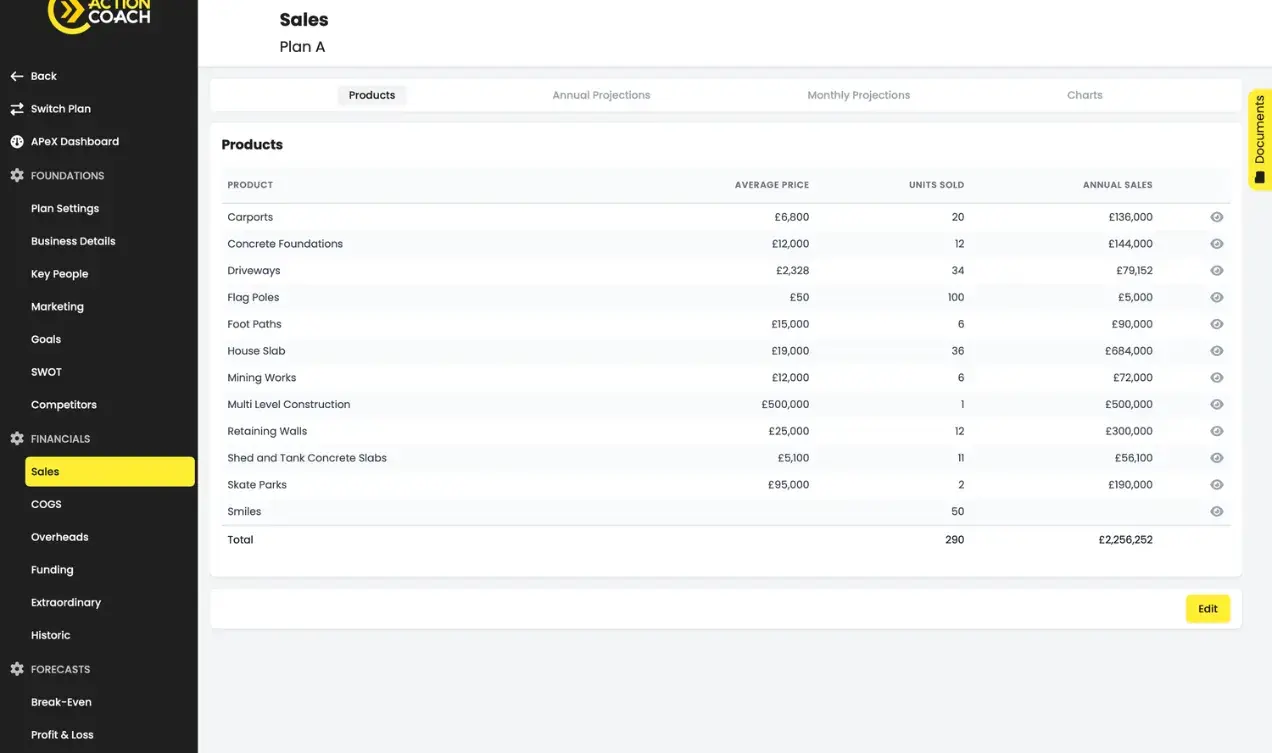Click the Retaining Walls product name
The width and height of the screenshot is (1272, 753).
(267, 431)
